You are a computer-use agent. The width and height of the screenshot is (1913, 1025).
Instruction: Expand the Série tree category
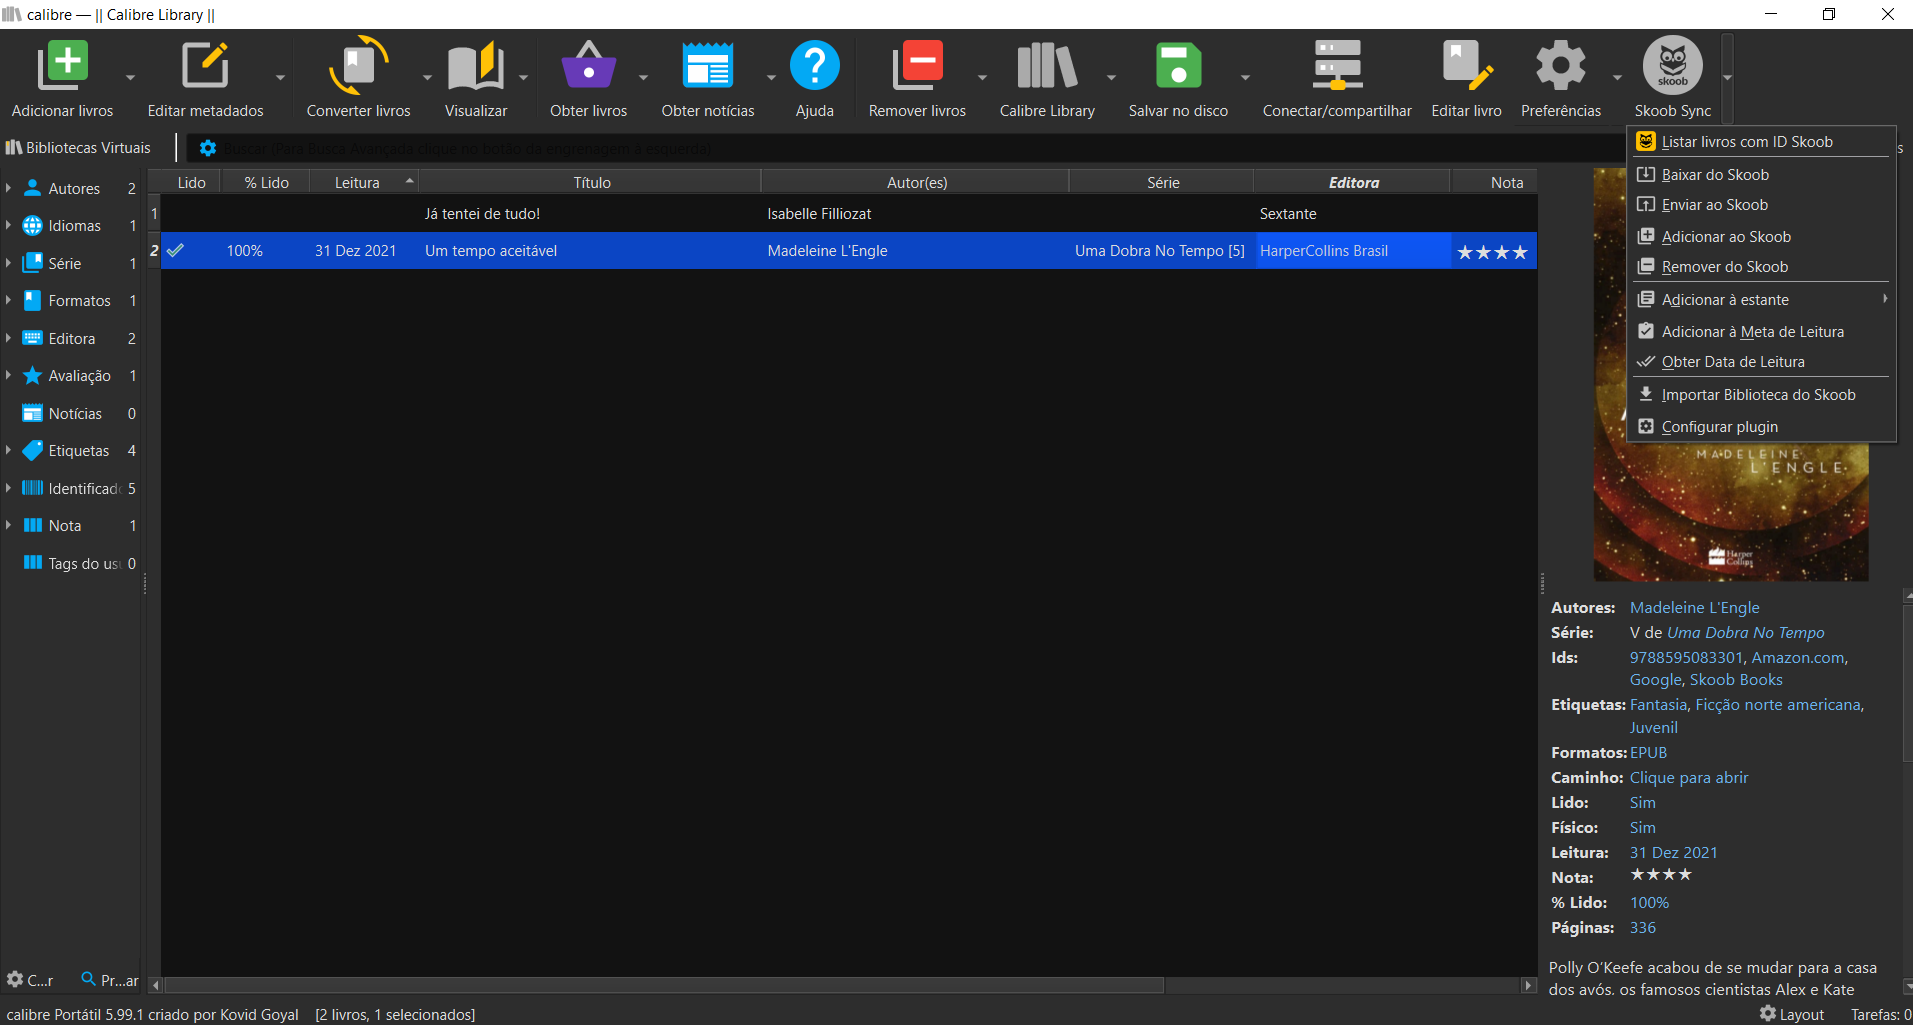[8, 263]
